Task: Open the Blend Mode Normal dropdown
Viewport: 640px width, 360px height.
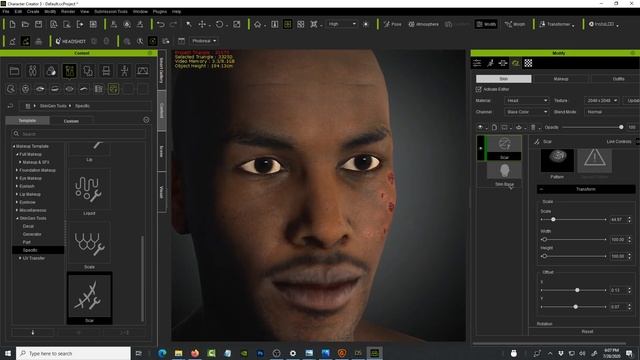Action: coord(611,112)
